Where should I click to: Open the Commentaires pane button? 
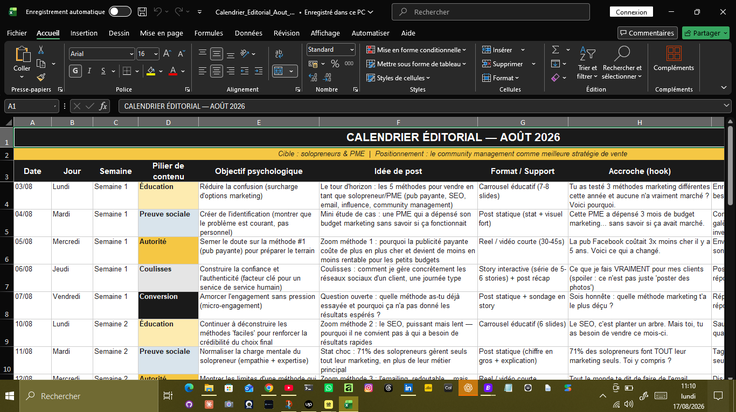(647, 33)
